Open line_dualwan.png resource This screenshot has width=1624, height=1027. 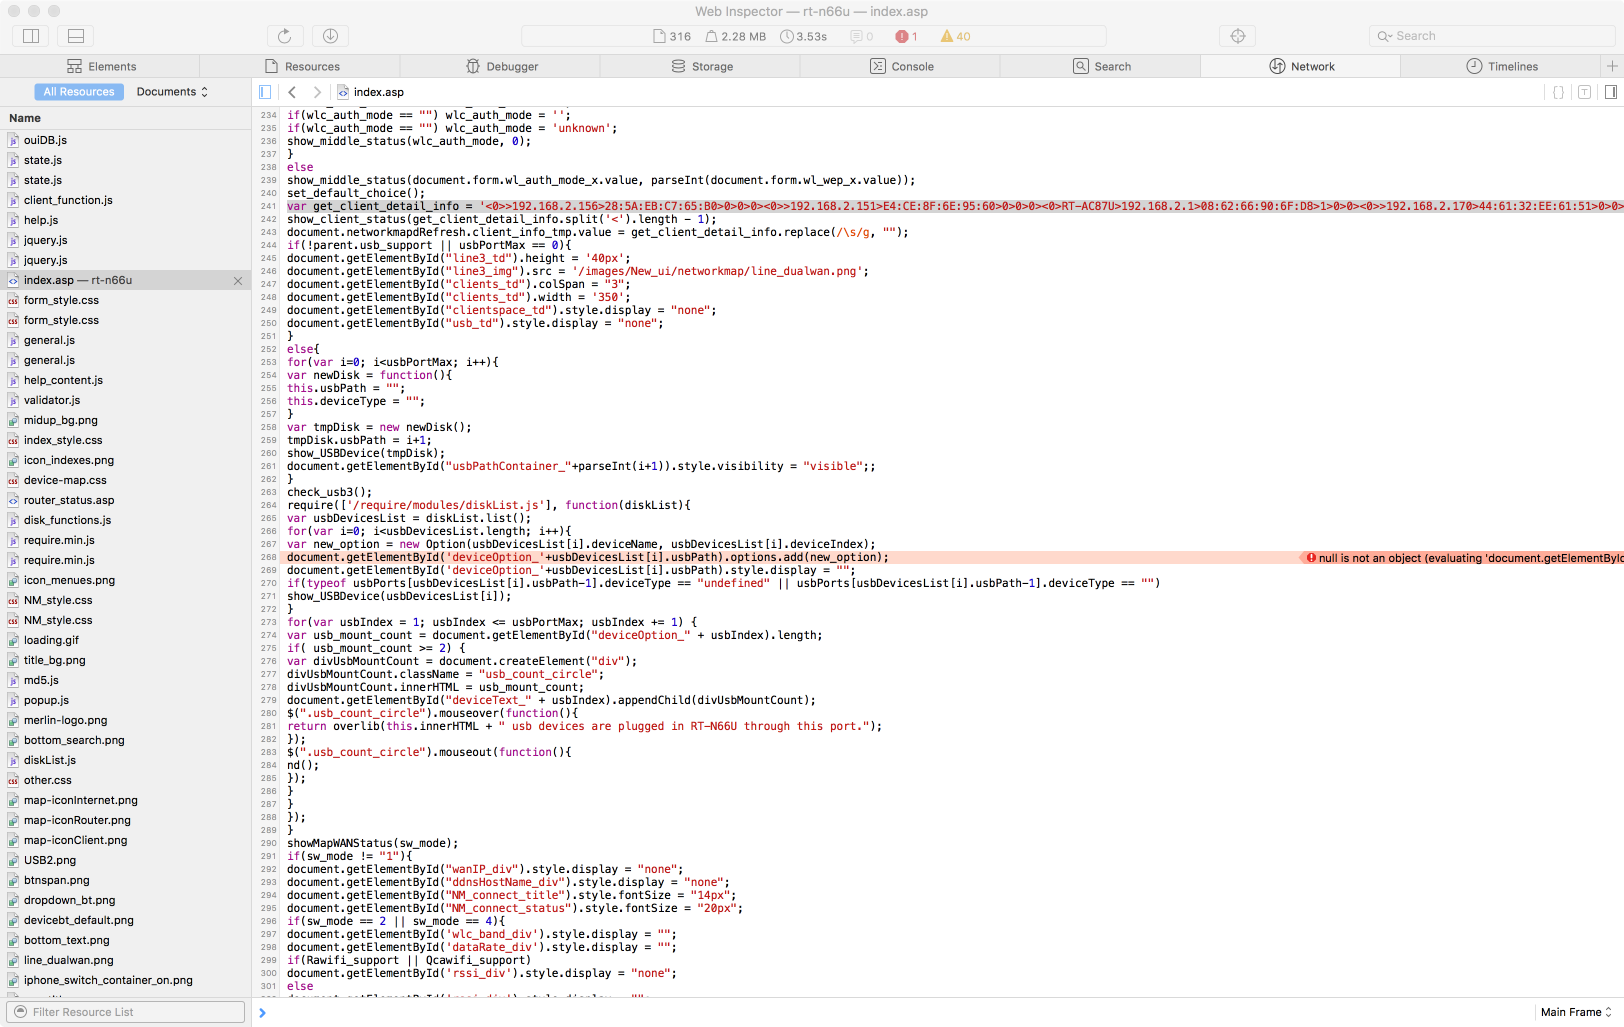[125, 960]
